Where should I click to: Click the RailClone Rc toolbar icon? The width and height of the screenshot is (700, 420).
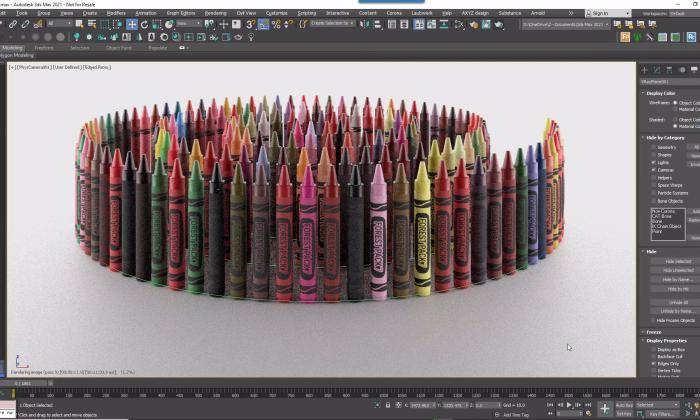point(691,37)
